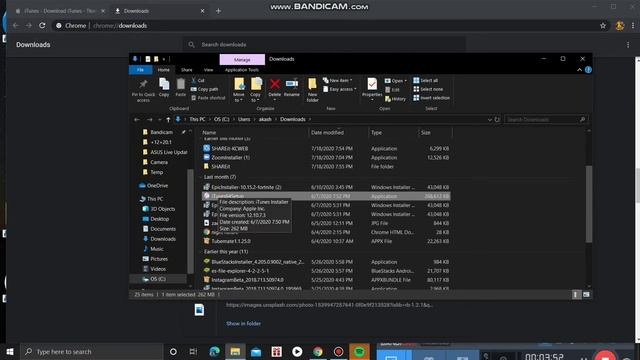The image size is (640, 360).
Task: Open Mail app from taskbar
Action: (256, 351)
